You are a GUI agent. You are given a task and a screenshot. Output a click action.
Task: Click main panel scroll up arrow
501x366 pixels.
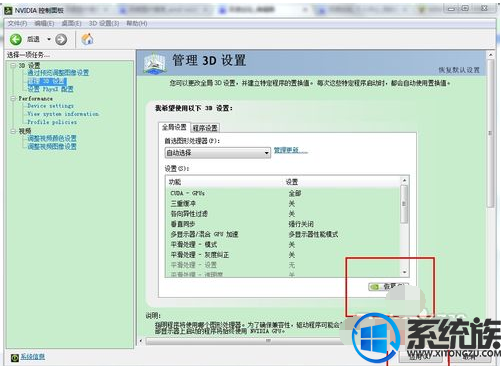coord(491,54)
